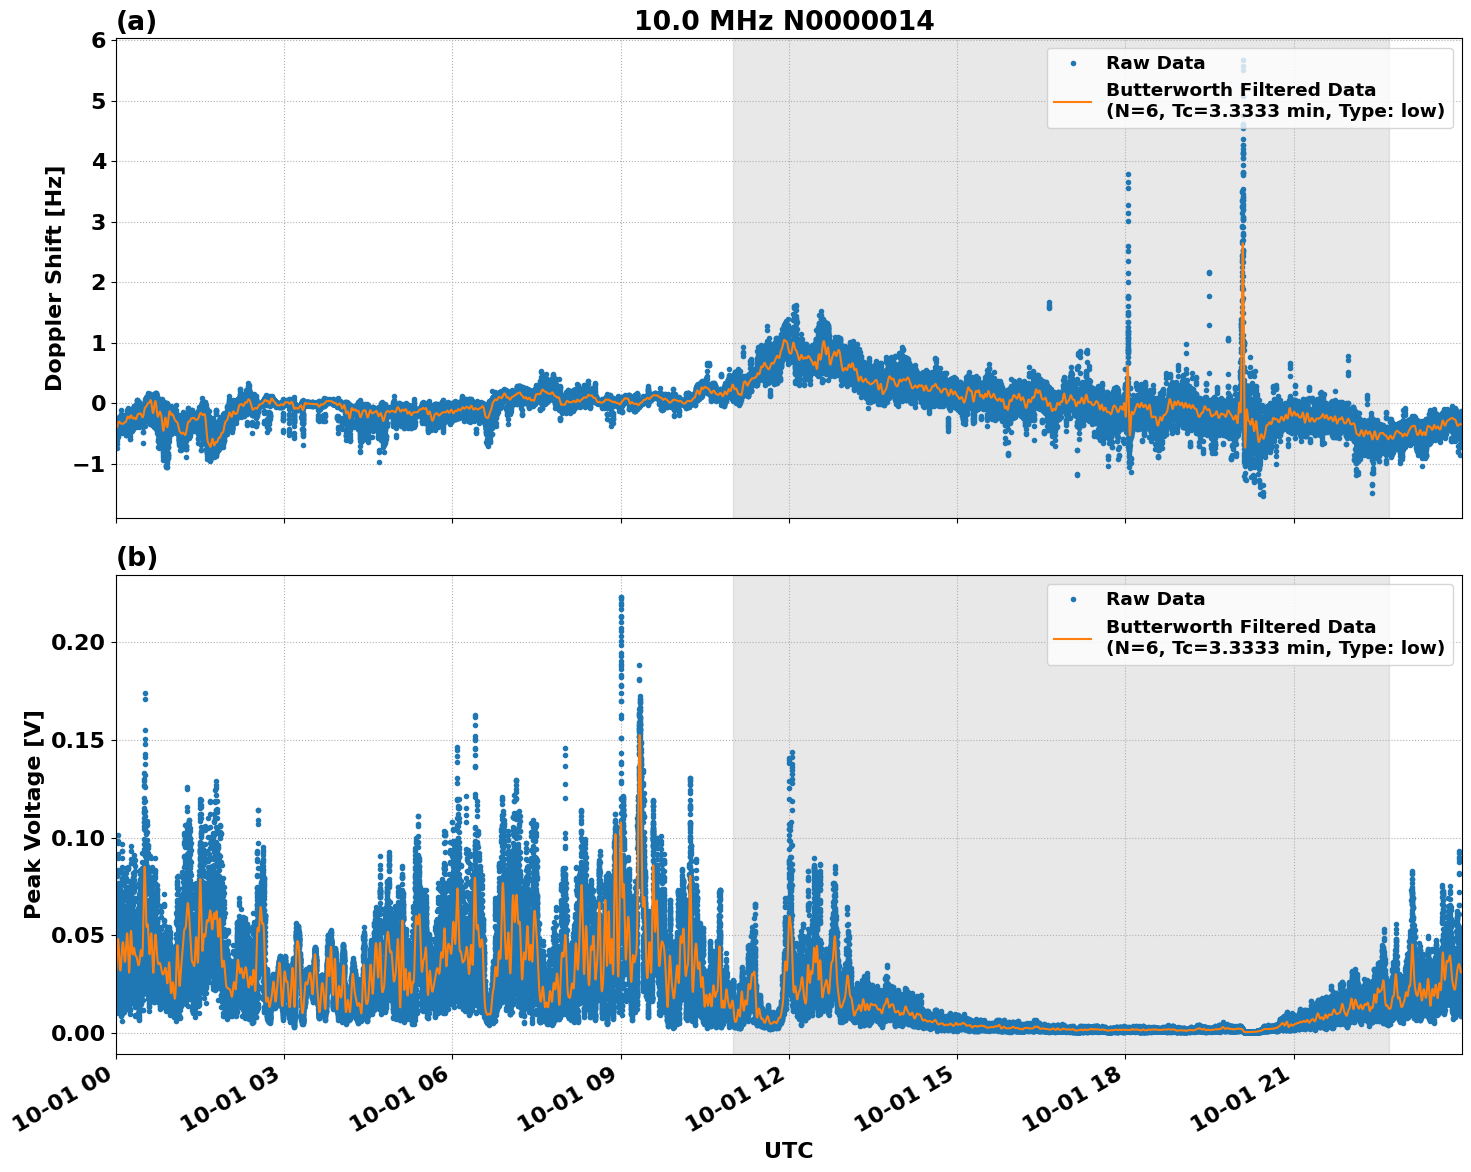The width and height of the screenshot is (1471, 1172).
Task: Click the "Peak Voltage [V]" axis label
Action: [x=33, y=814]
